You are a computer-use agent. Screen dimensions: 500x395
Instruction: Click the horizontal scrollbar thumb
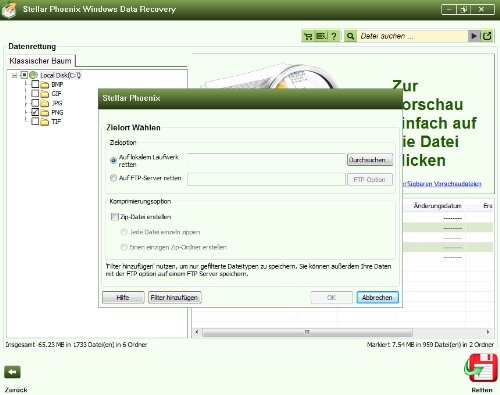pyautogui.click(x=307, y=332)
